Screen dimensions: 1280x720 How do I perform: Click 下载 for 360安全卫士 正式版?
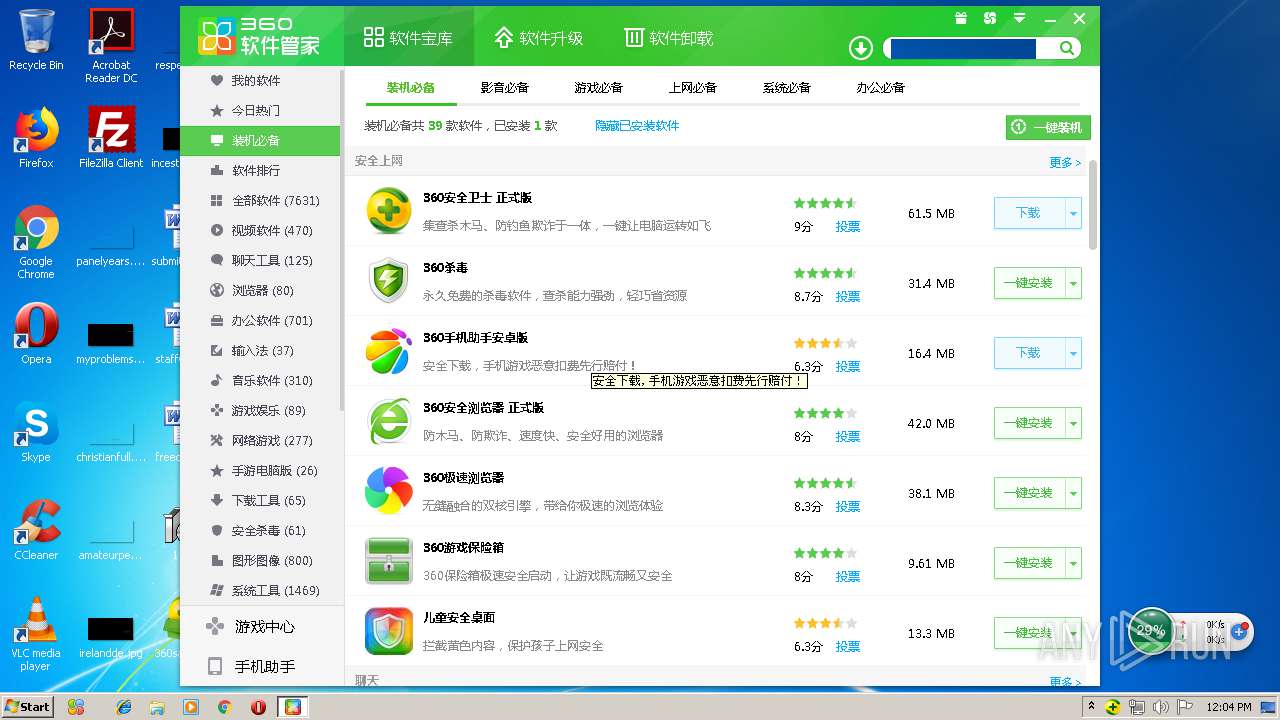click(x=1029, y=213)
